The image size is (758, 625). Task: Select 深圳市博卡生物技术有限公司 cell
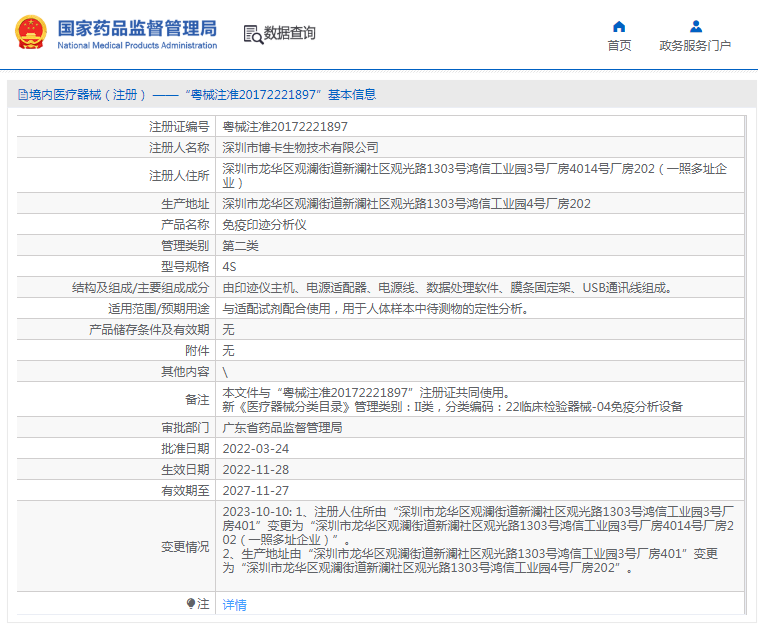(x=300, y=147)
